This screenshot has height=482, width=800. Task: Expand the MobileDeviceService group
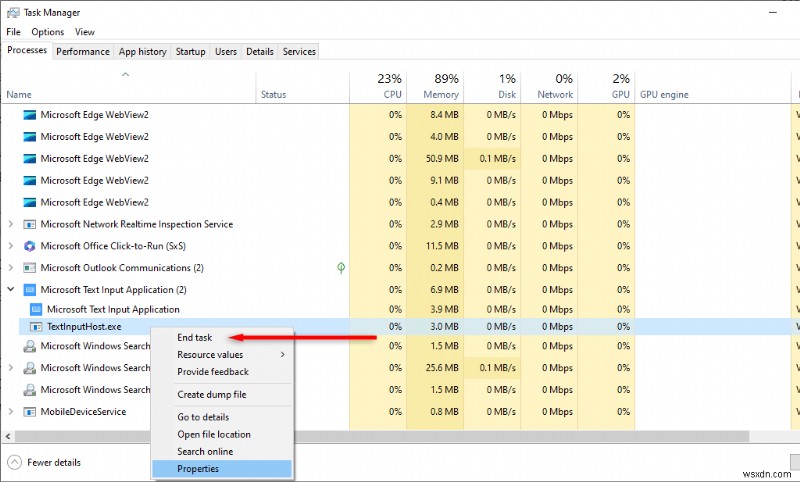11,411
